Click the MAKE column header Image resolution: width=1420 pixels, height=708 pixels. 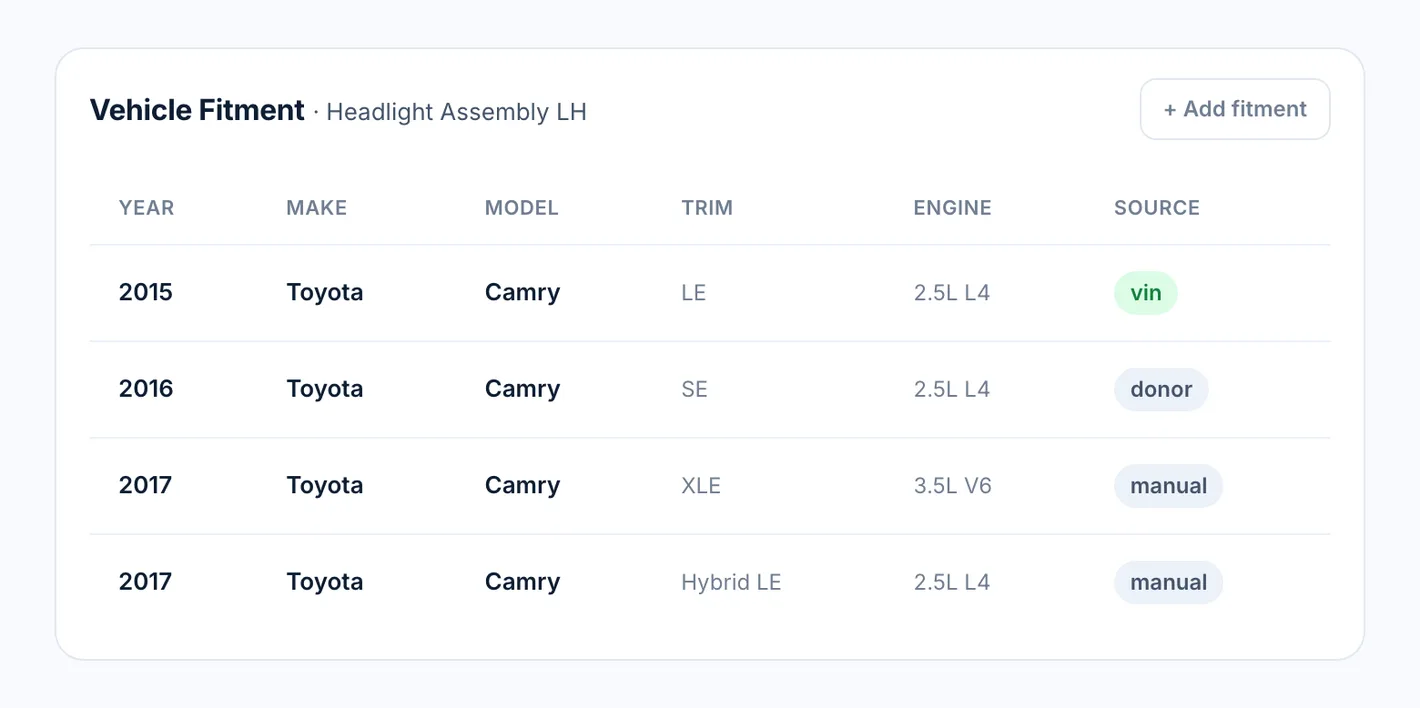[x=317, y=208]
